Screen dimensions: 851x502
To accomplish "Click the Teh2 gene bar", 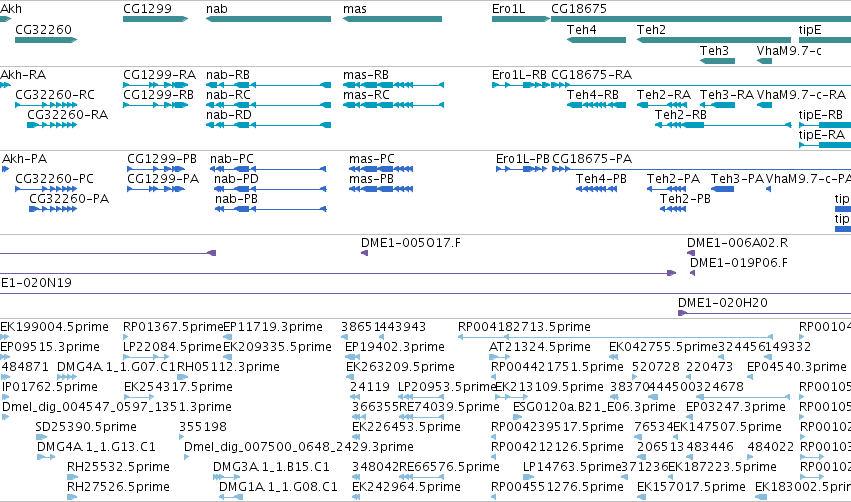I will click(713, 40).
